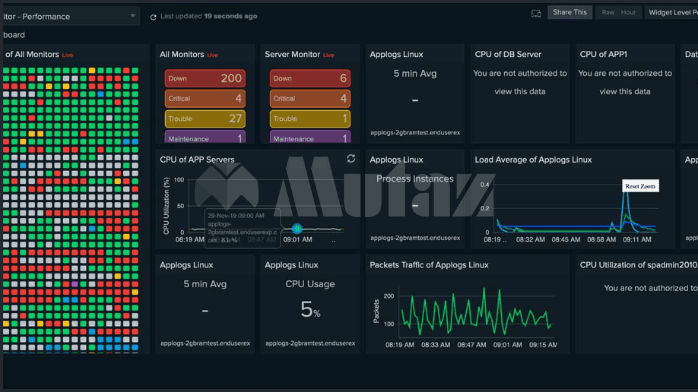The image size is (698, 392).
Task: Click the green Packets traffic line graph
Action: pyautogui.click(x=476, y=311)
